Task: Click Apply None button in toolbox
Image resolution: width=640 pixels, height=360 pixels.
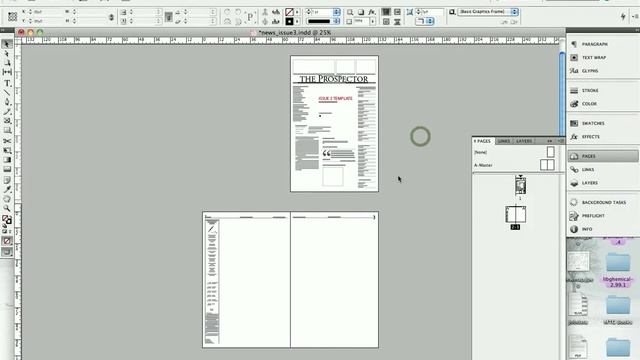Action: 7,241
